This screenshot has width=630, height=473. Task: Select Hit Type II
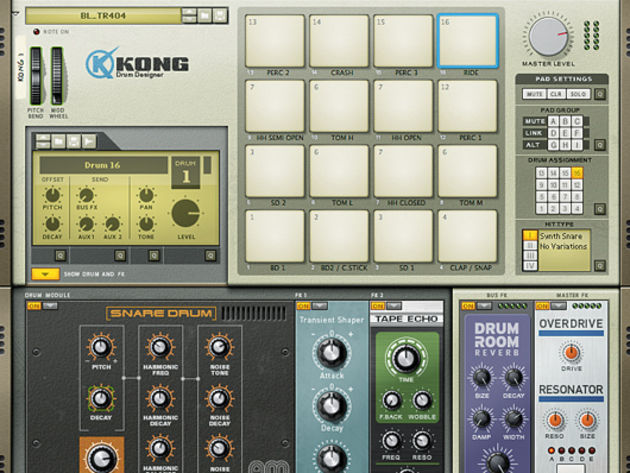(x=530, y=246)
